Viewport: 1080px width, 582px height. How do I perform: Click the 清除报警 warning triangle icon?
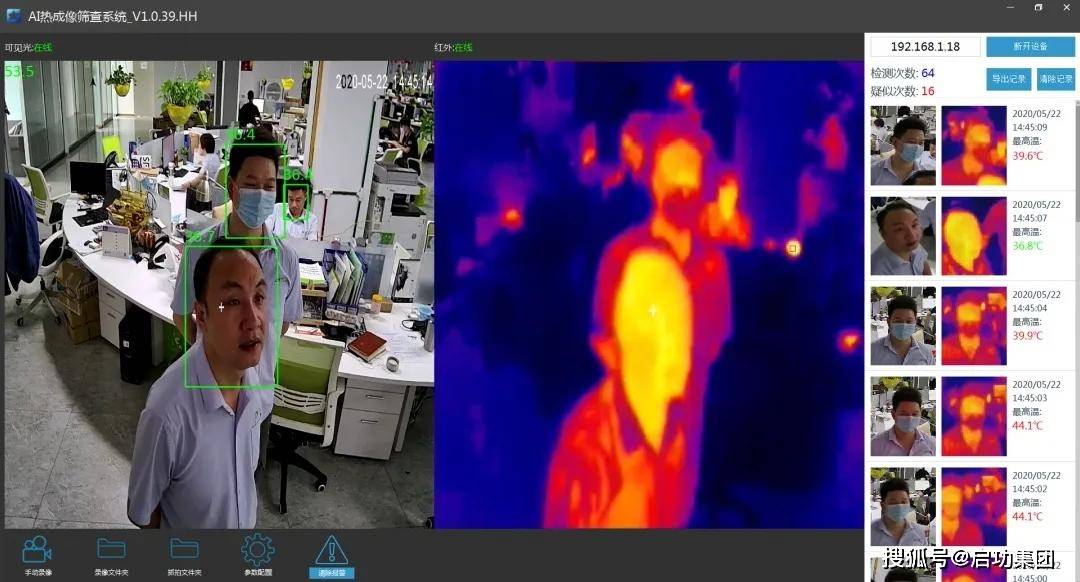[x=331, y=550]
